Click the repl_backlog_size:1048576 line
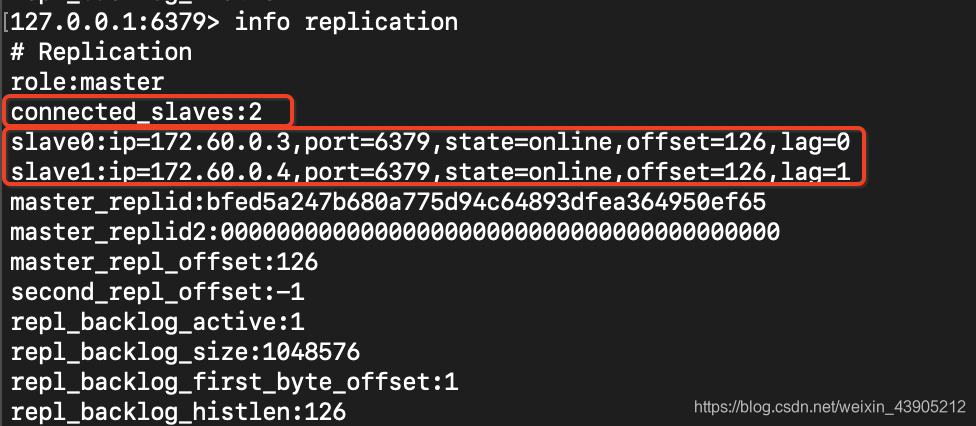Viewport: 976px width, 426px height. [x=185, y=352]
